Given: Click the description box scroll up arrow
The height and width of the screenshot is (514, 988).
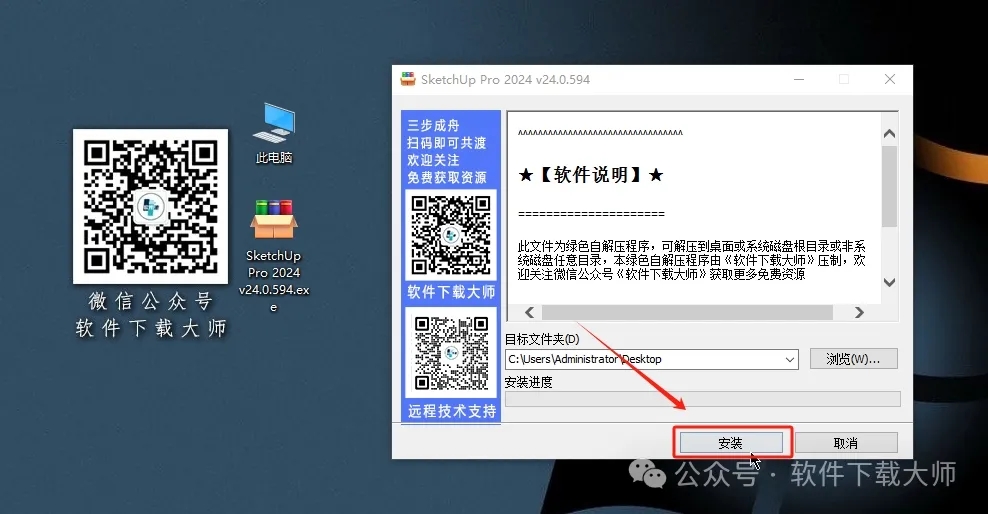Looking at the screenshot, I should 889,134.
